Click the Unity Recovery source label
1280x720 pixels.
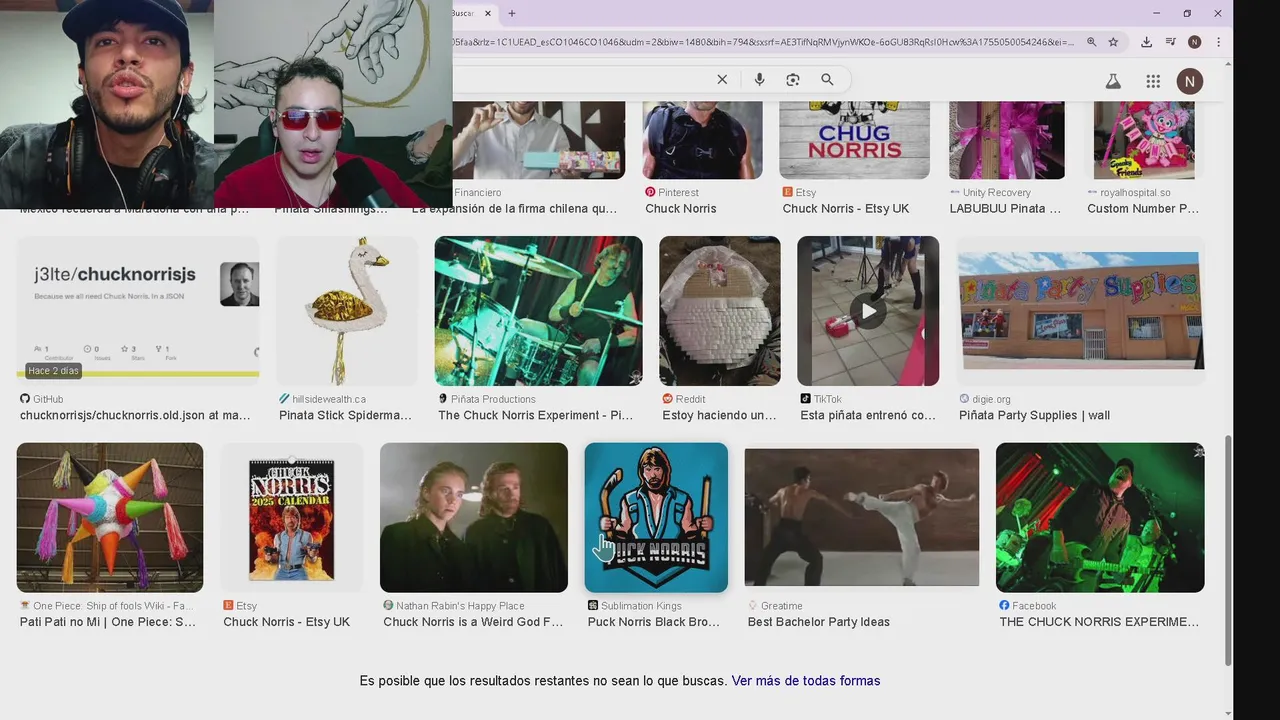[x=990, y=193]
